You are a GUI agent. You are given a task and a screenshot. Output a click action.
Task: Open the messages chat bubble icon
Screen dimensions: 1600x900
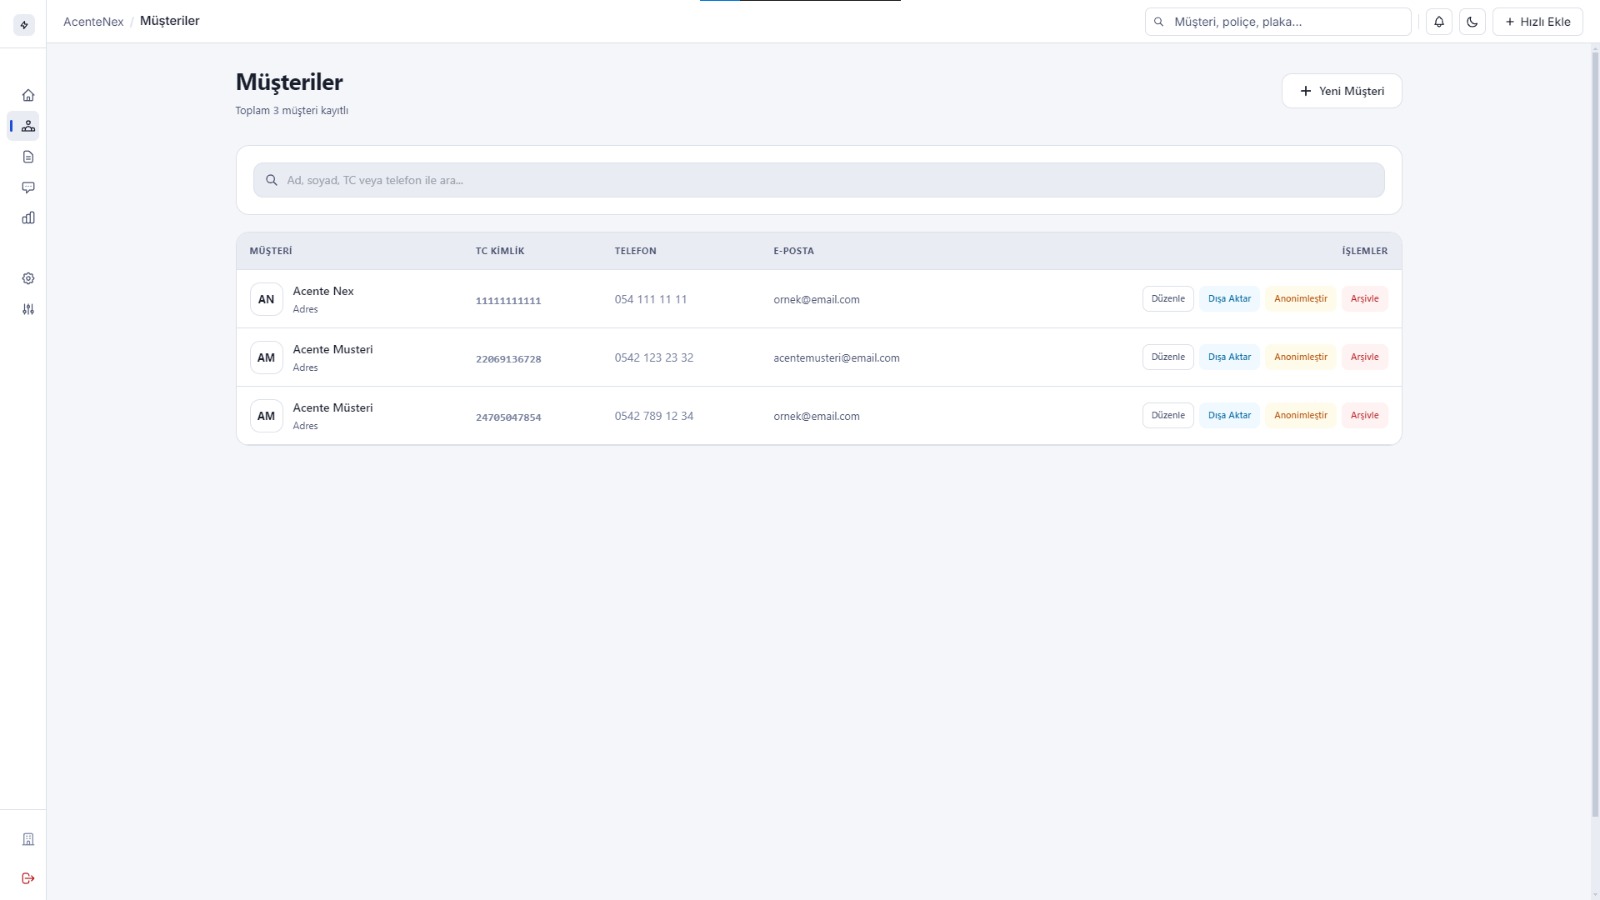pos(28,187)
